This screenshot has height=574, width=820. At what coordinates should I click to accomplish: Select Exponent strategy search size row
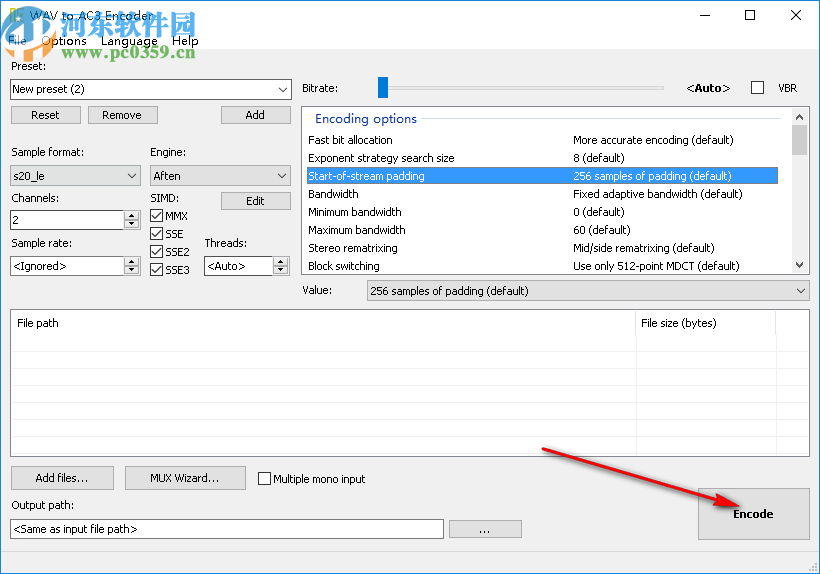pos(542,158)
